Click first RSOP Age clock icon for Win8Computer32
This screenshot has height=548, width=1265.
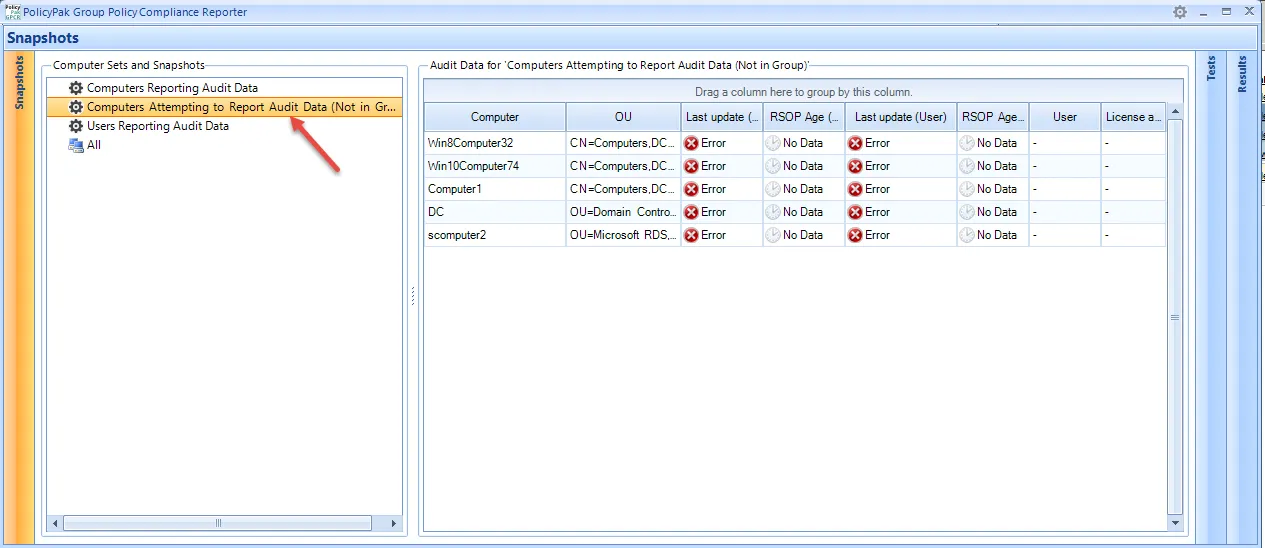tap(773, 143)
